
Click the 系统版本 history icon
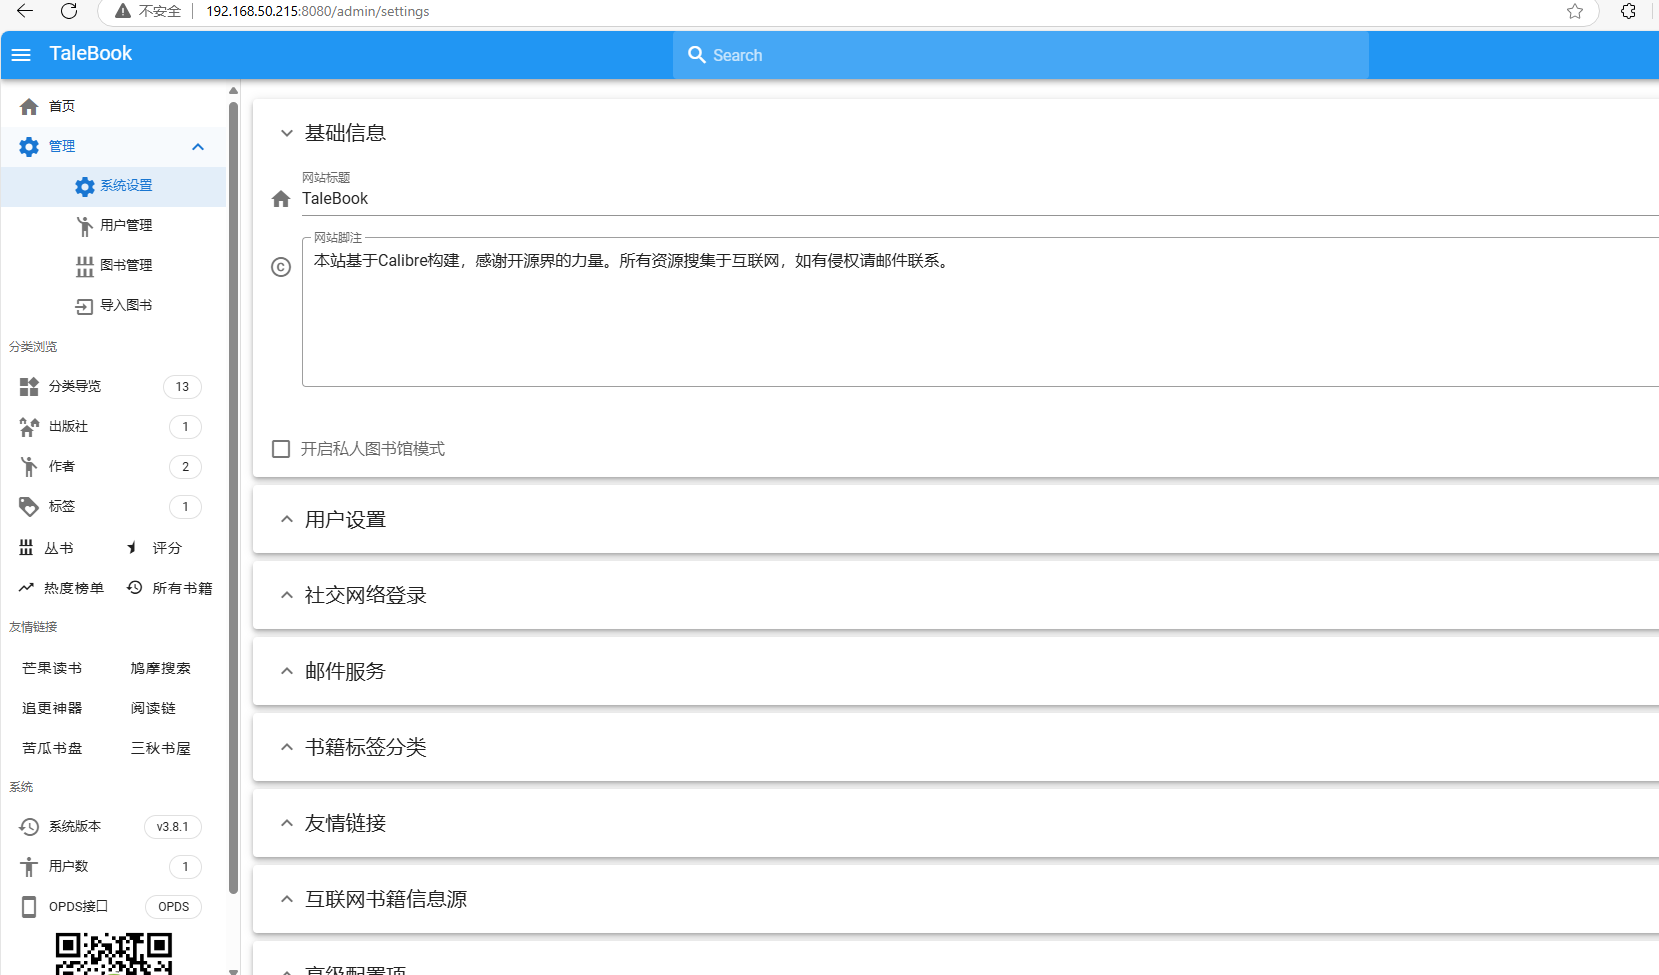[x=29, y=827]
